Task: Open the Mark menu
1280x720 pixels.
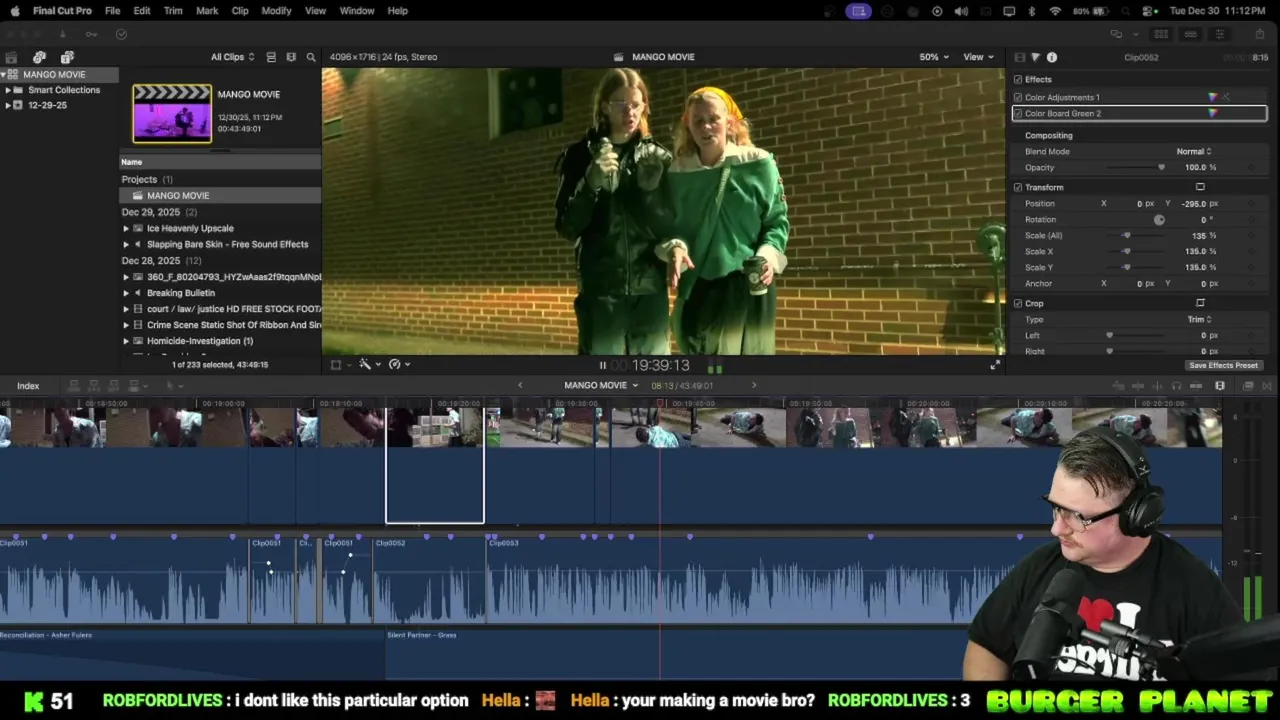Action: click(207, 11)
